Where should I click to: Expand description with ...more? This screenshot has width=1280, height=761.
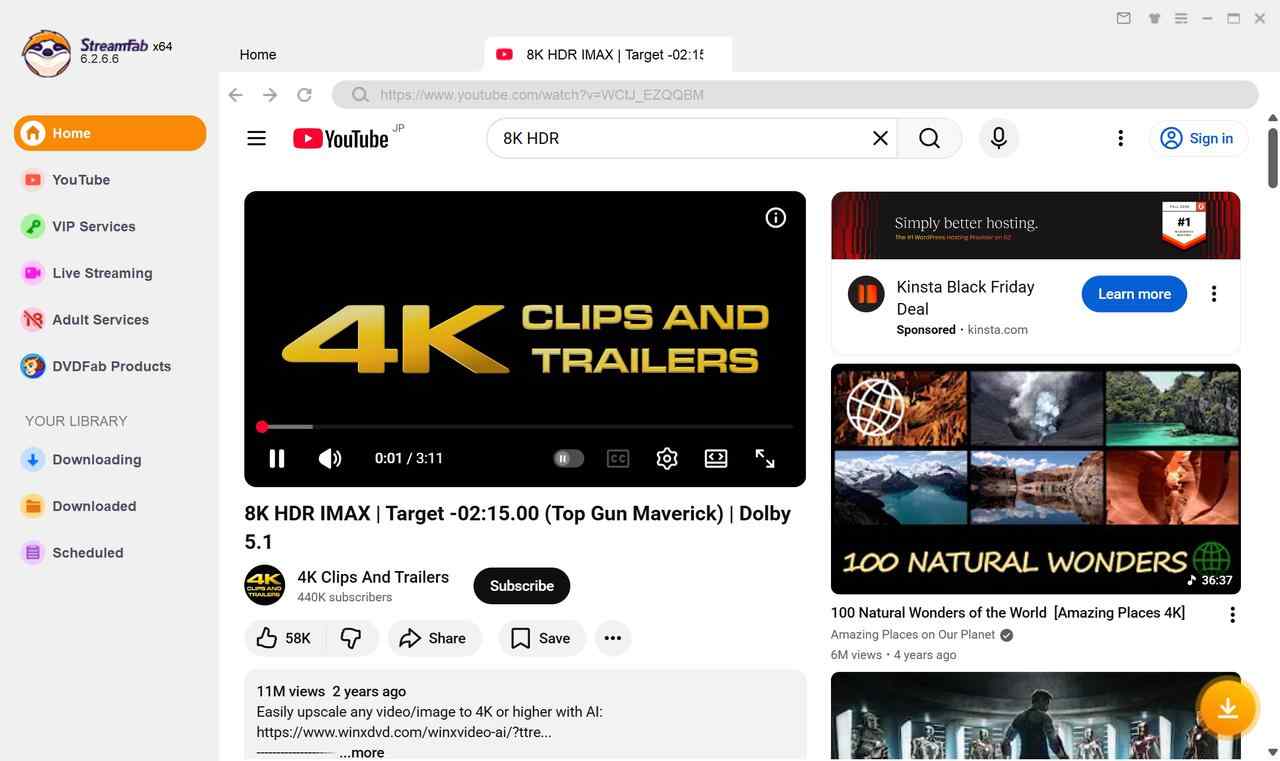point(361,752)
